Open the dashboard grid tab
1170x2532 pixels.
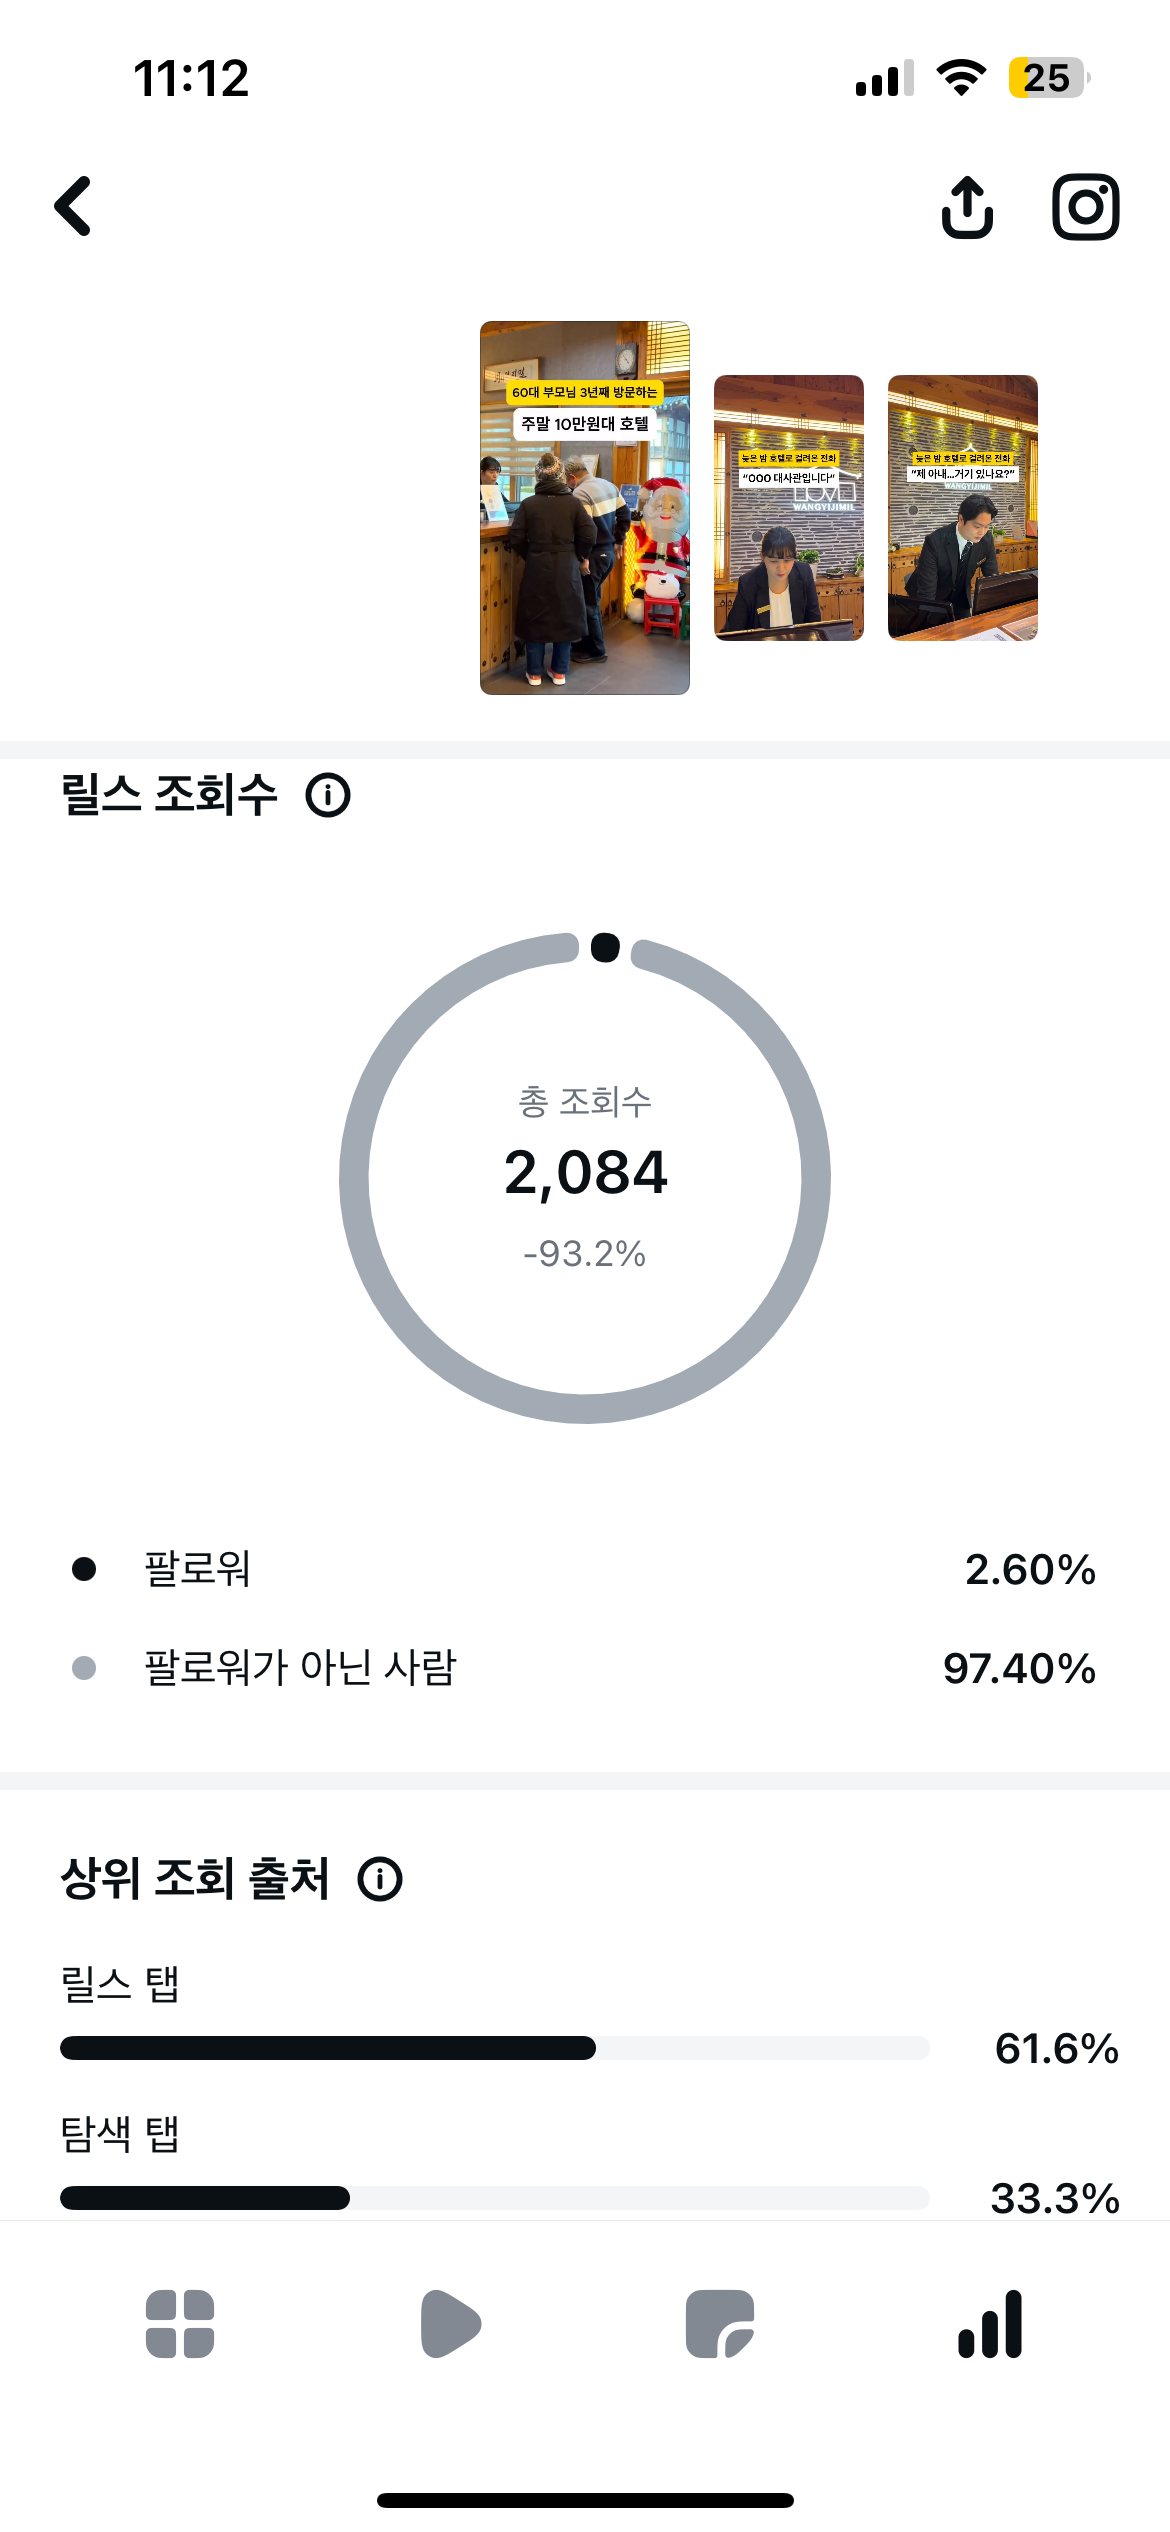pos(180,2323)
